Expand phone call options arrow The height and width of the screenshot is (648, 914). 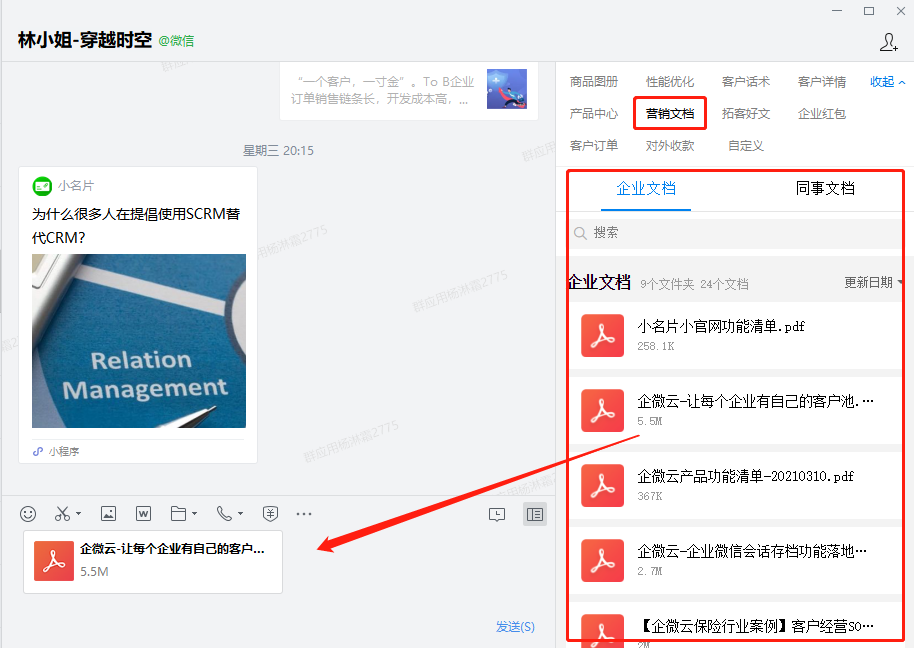(240, 513)
